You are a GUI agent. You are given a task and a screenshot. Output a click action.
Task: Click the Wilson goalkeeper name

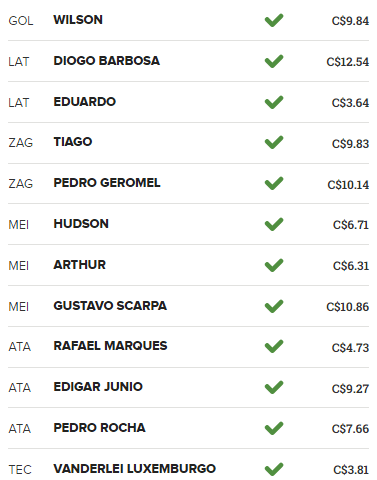click(78, 20)
